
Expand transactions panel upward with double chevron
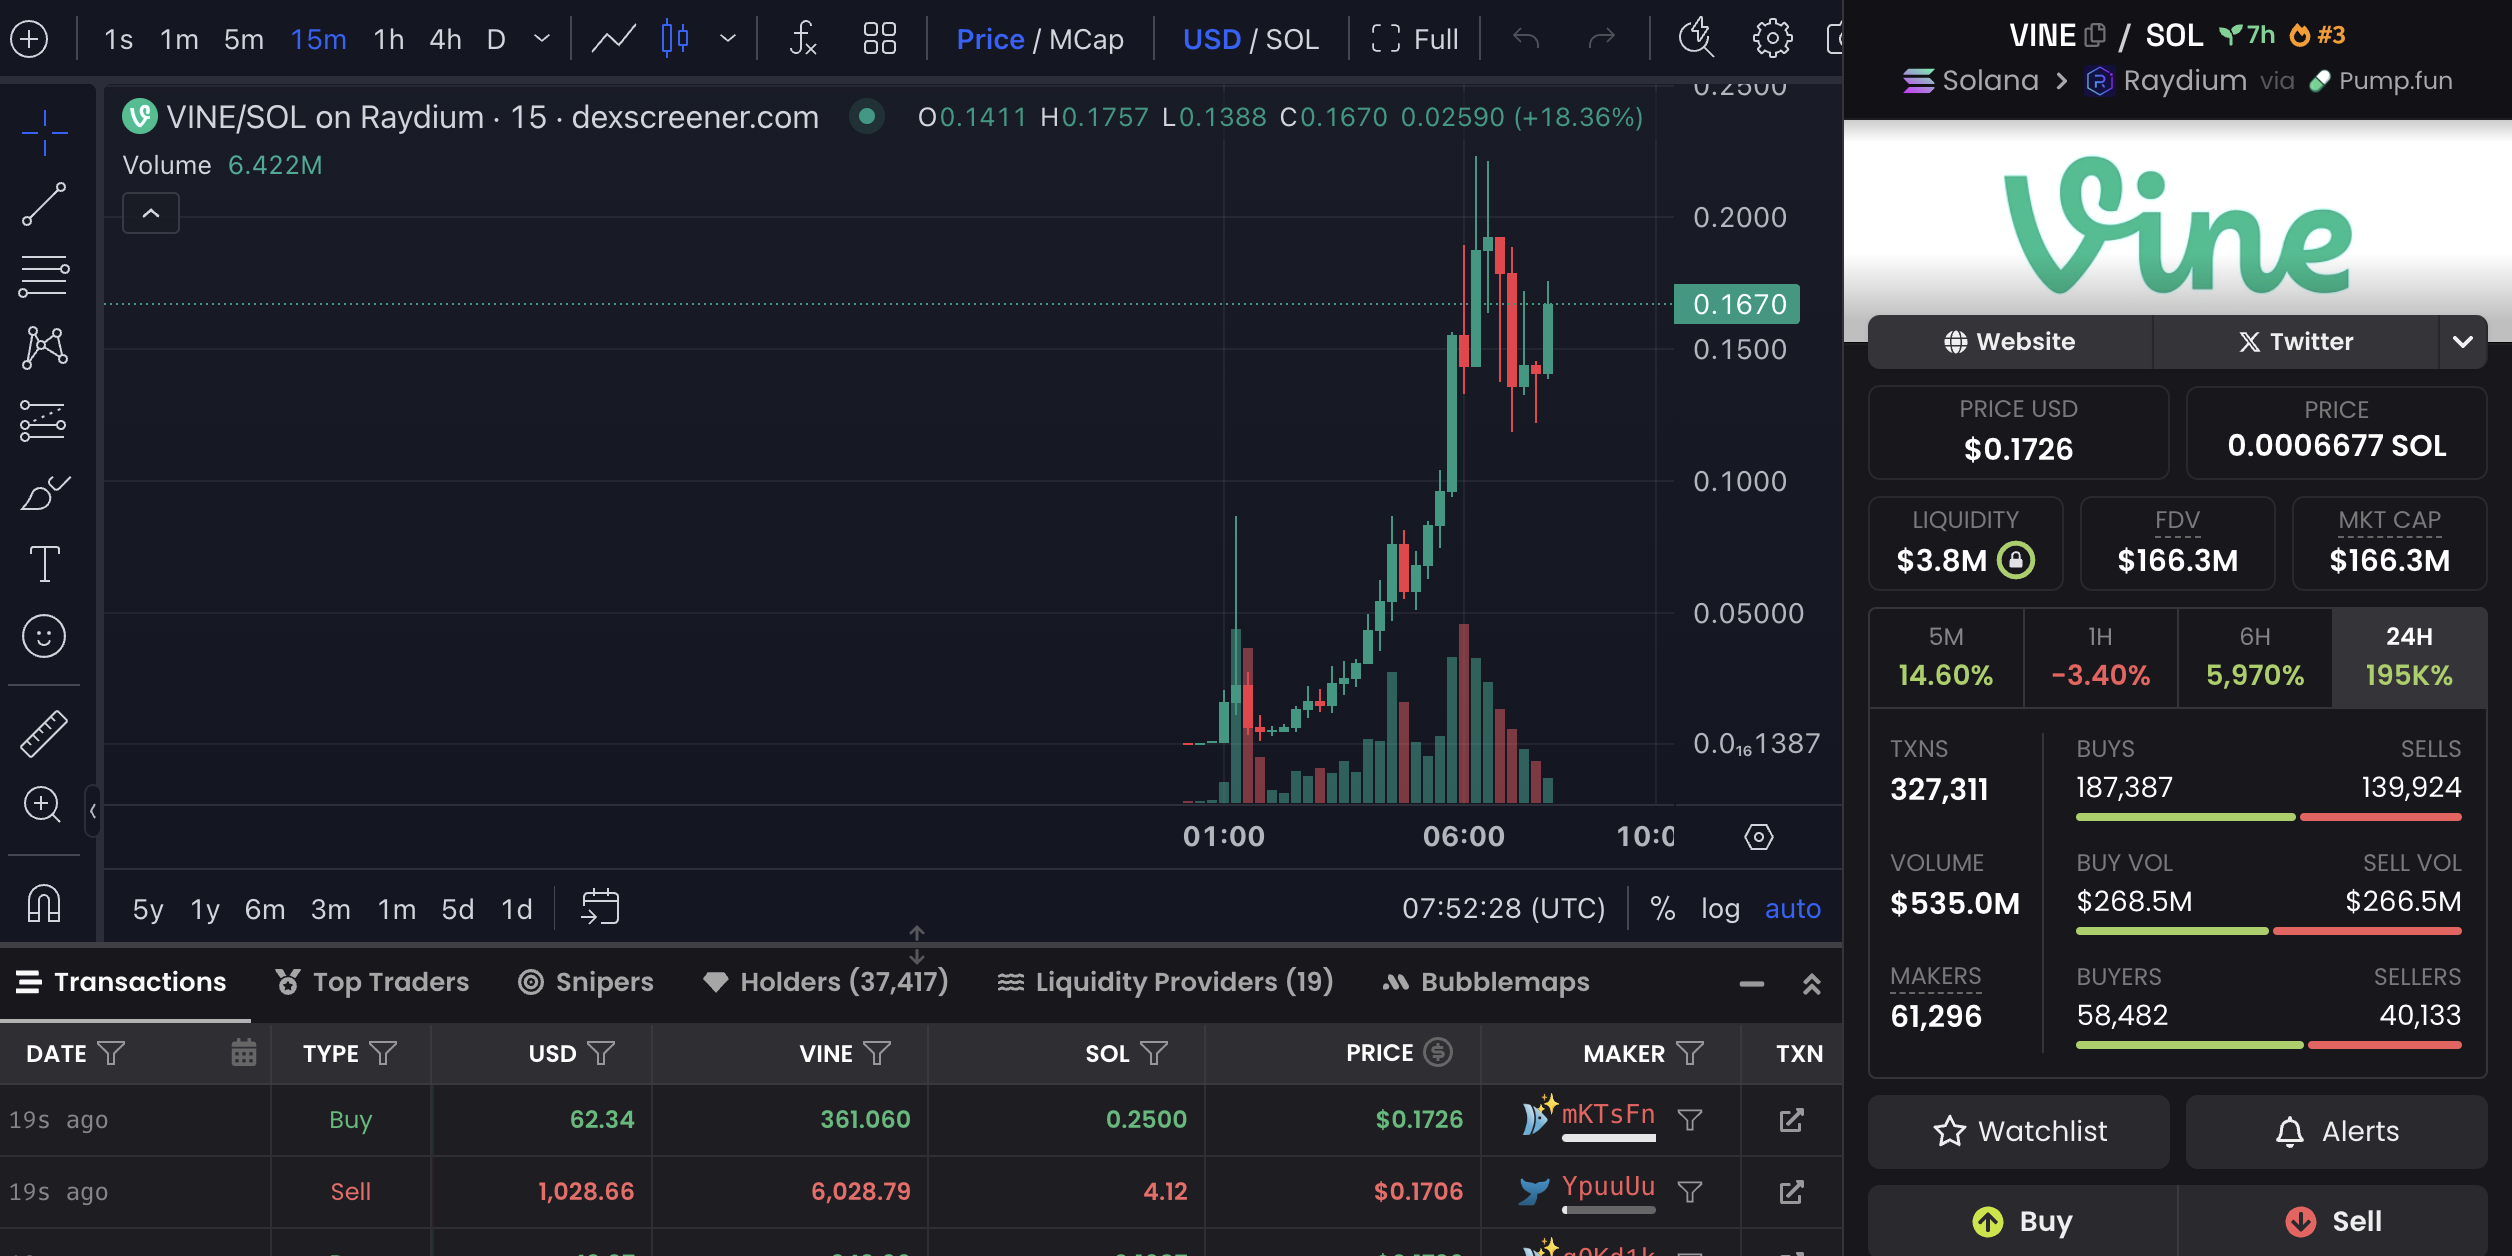click(1811, 984)
